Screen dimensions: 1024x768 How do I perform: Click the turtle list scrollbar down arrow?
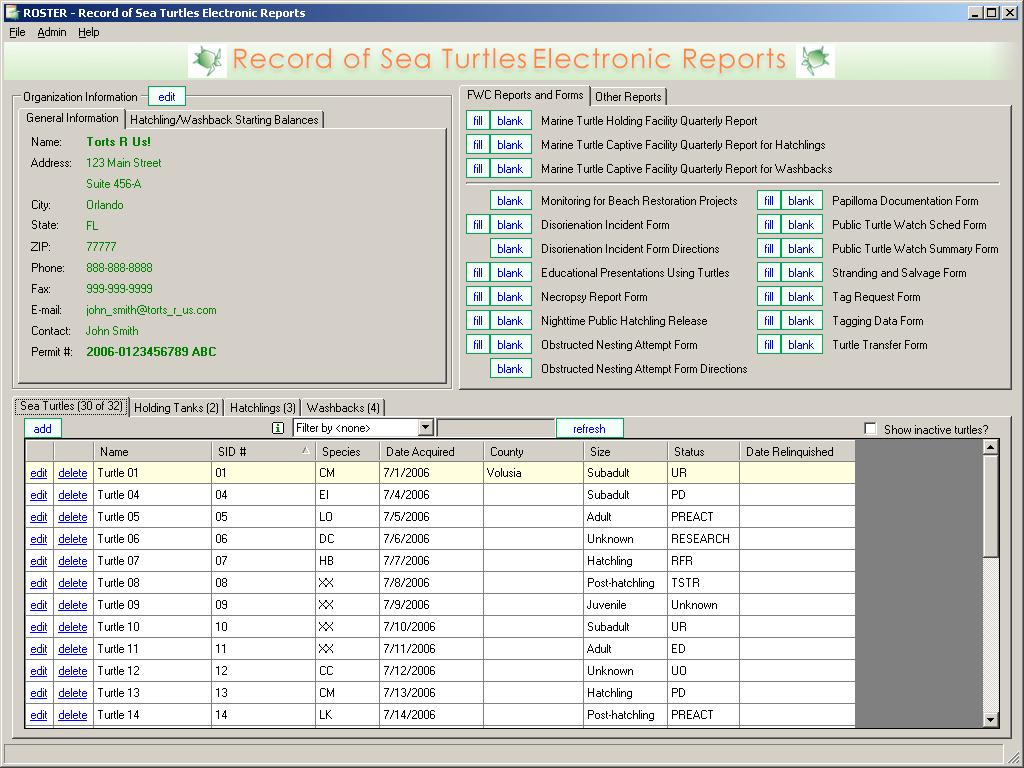(x=991, y=719)
